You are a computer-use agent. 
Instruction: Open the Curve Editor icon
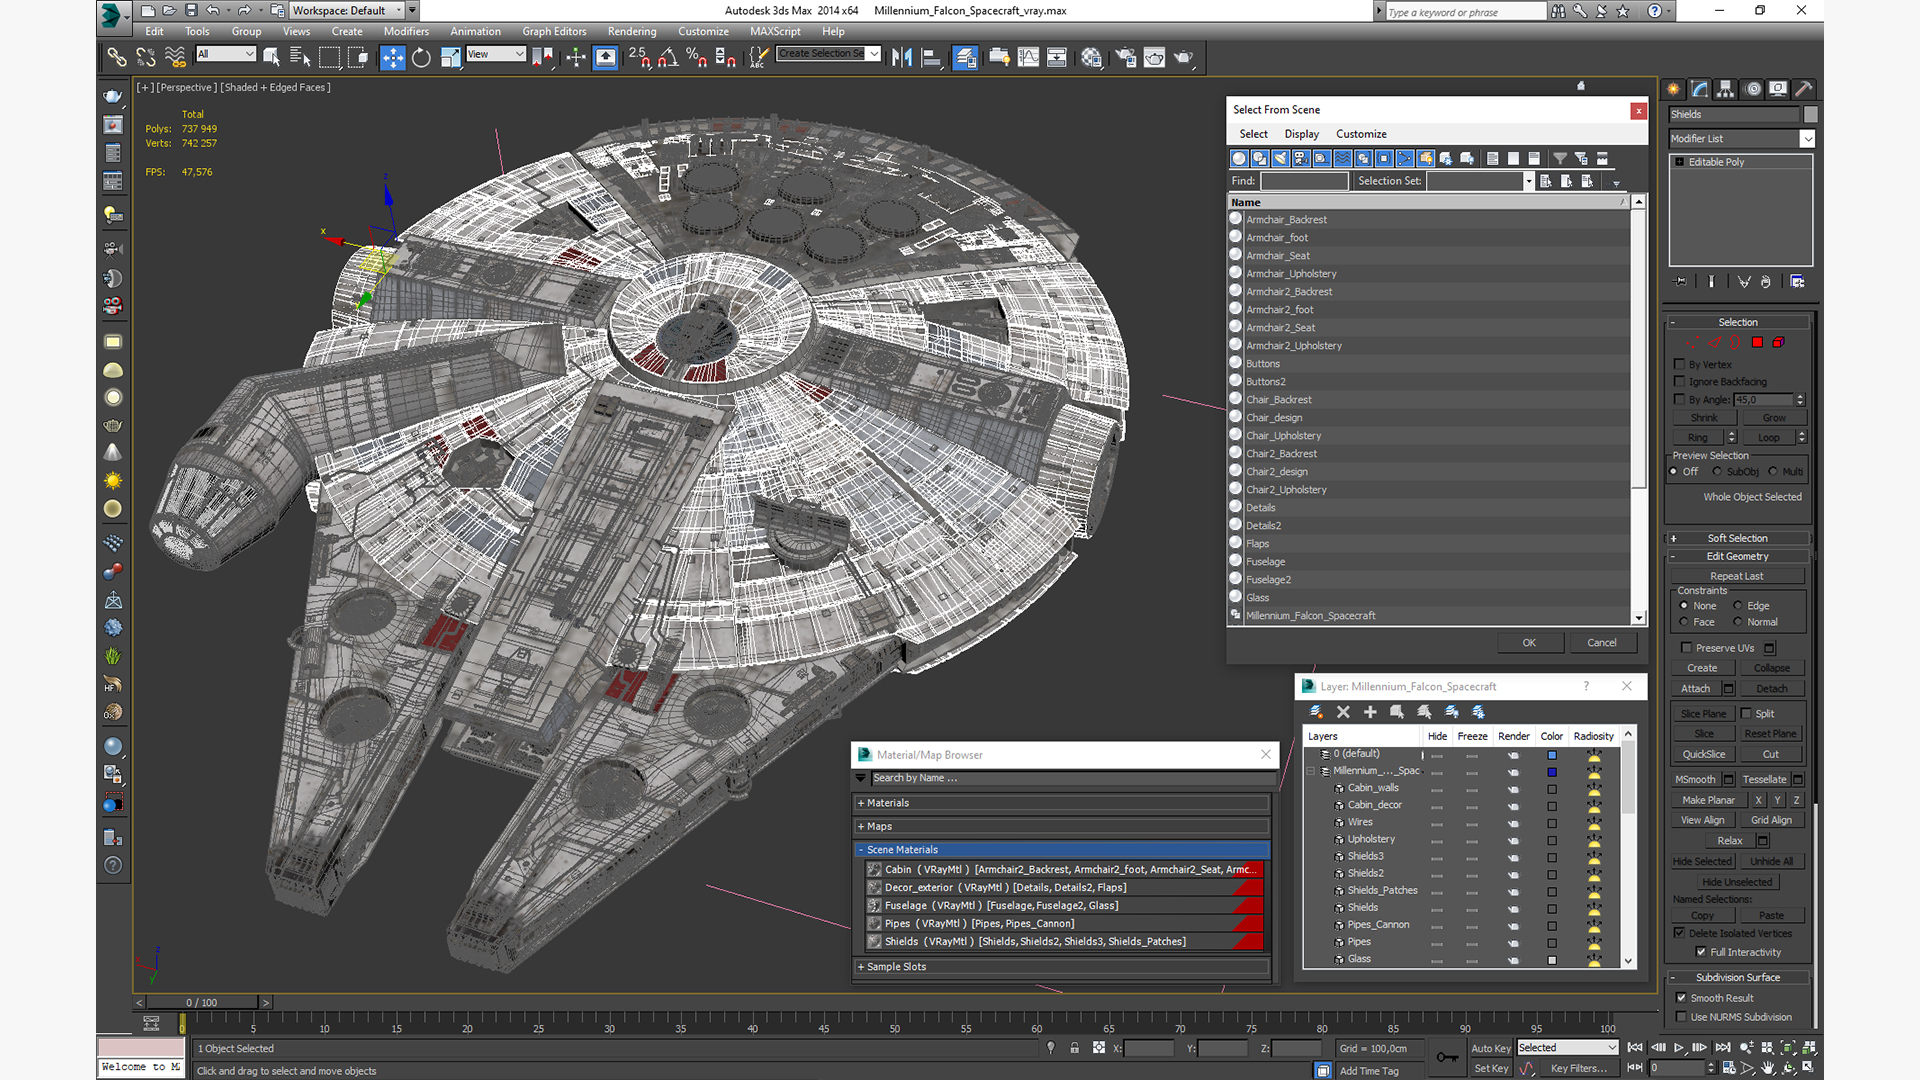click(x=1028, y=58)
